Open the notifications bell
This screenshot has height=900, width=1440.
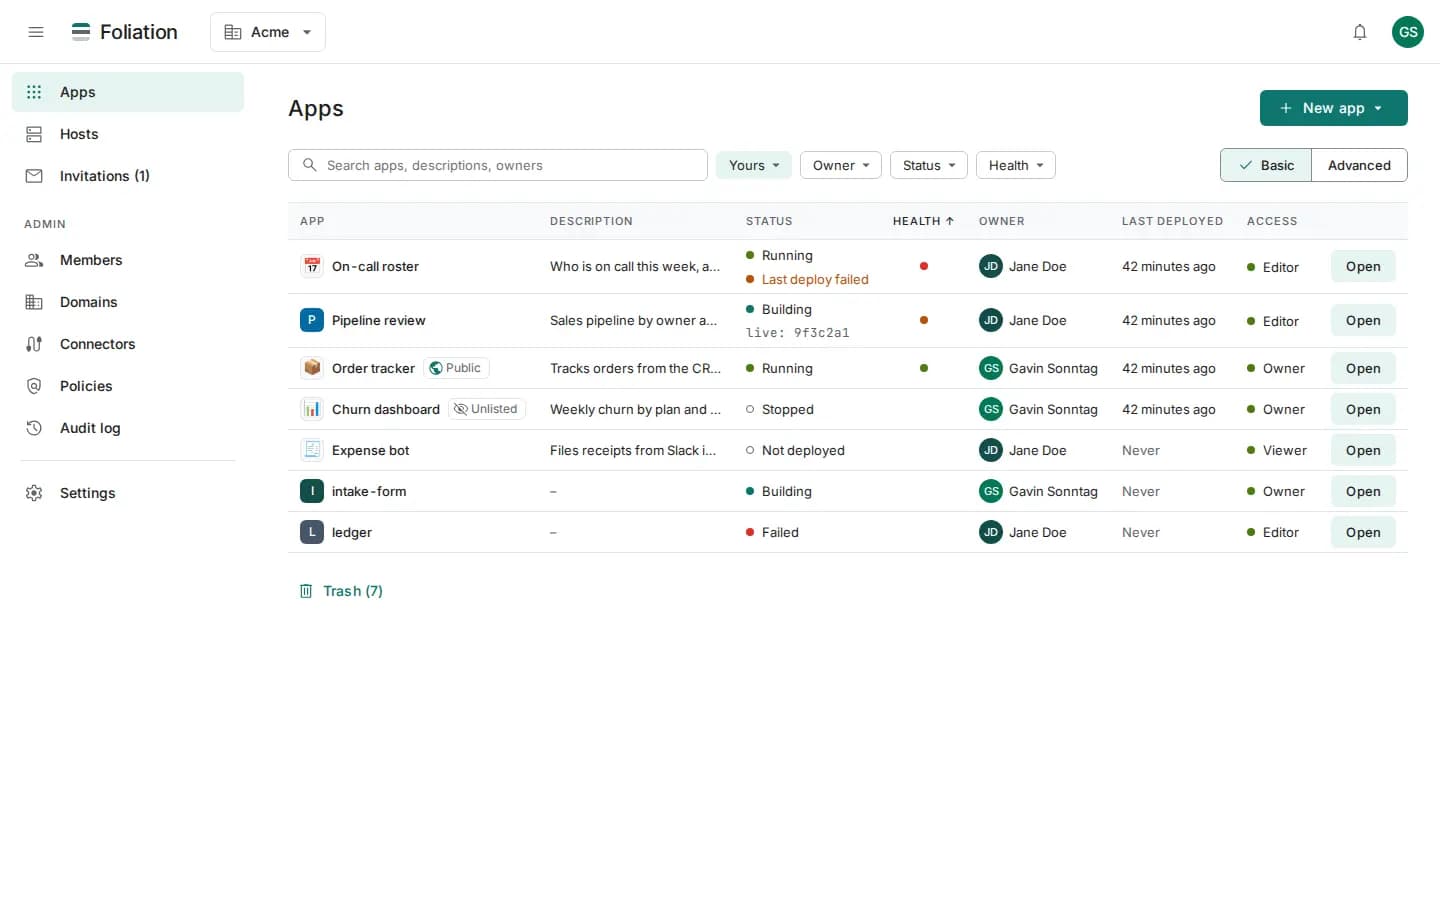click(1360, 32)
